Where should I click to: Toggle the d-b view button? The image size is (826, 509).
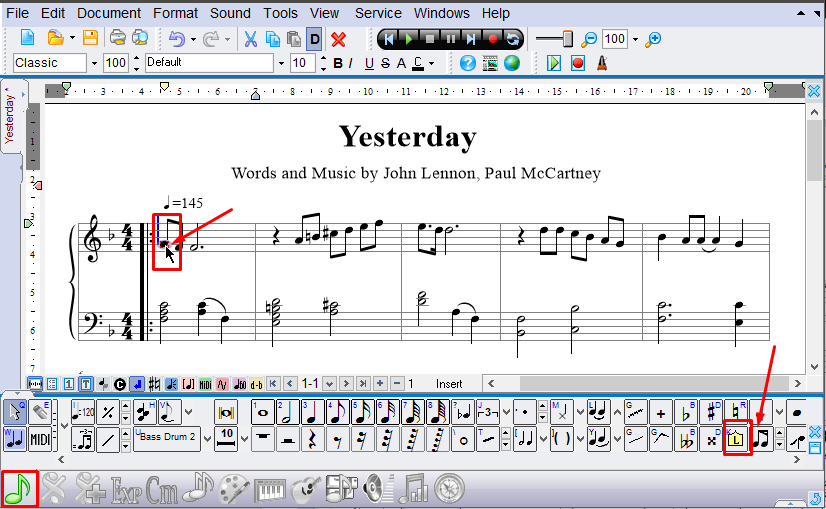pyautogui.click(x=257, y=385)
